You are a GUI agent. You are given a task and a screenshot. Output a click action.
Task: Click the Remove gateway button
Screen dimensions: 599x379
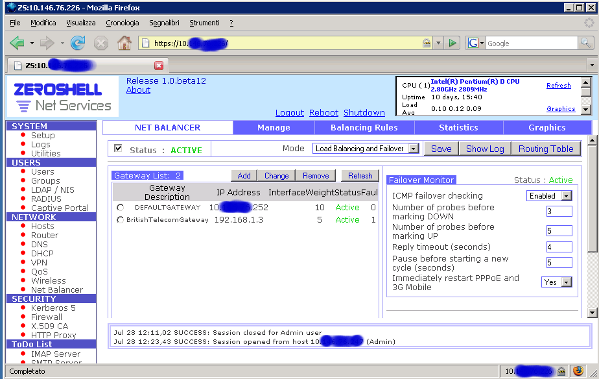316,176
